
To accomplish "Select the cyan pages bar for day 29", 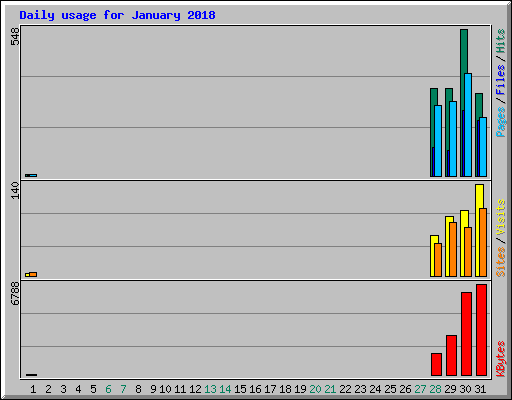I will (x=453, y=139).
